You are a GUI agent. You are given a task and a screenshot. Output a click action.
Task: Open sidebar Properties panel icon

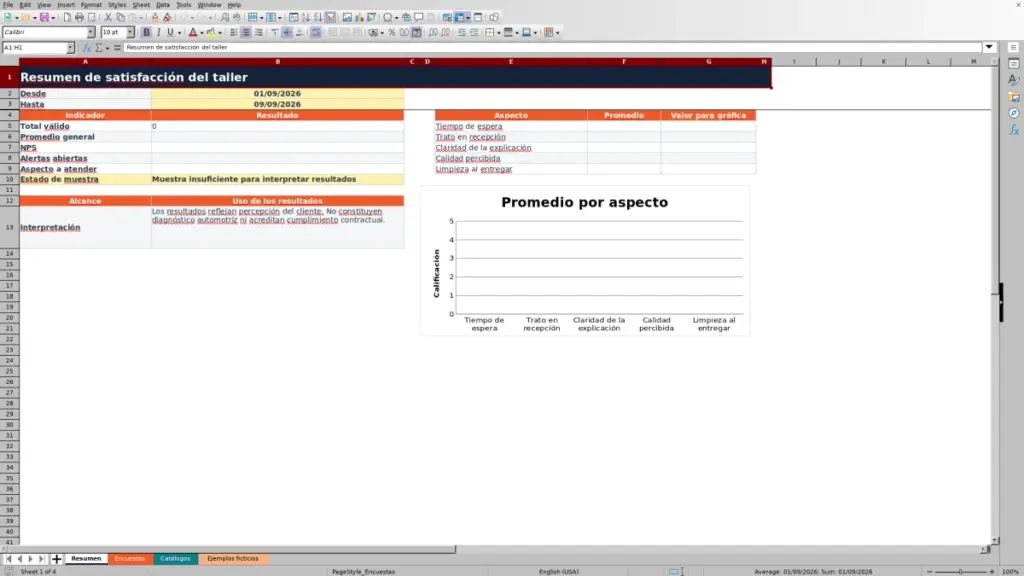[1014, 63]
